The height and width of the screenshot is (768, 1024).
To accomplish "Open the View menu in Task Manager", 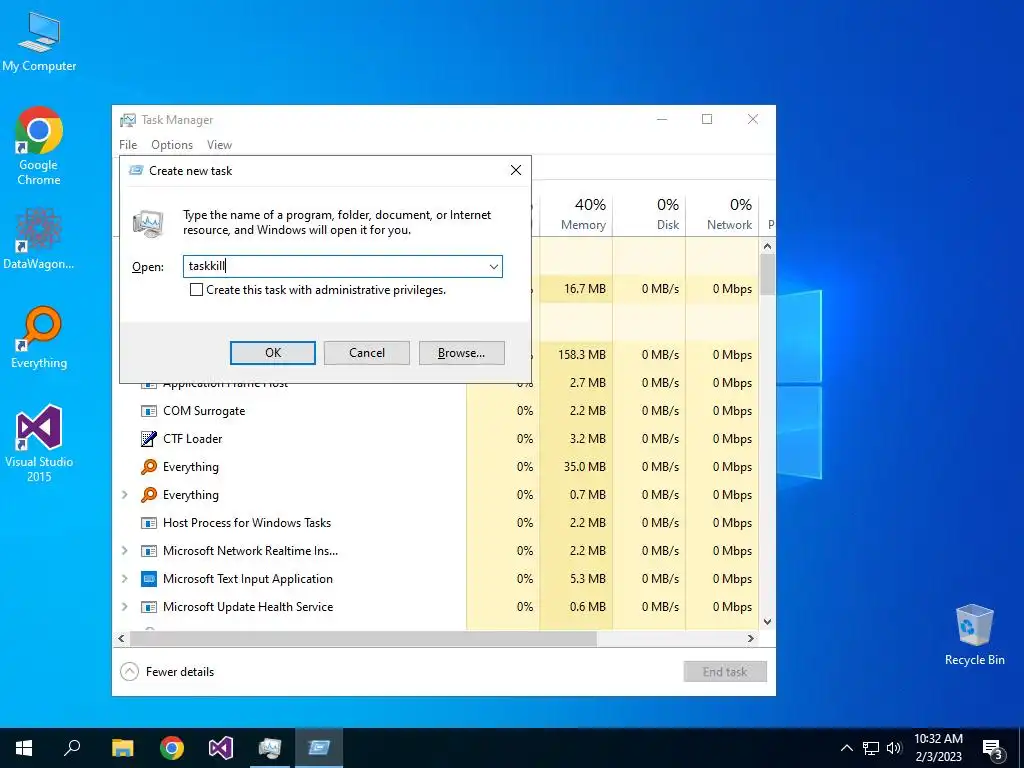I will click(219, 145).
